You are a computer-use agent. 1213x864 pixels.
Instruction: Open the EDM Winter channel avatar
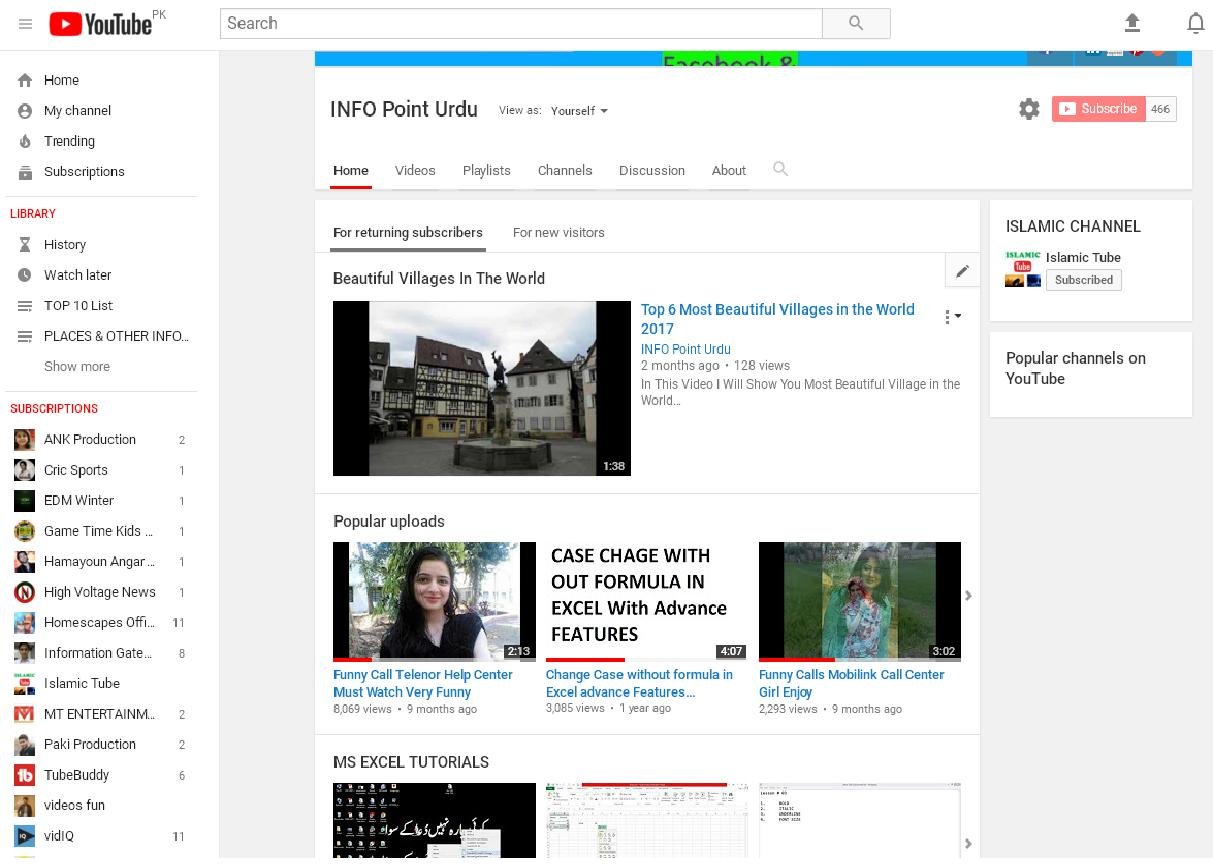(25, 500)
